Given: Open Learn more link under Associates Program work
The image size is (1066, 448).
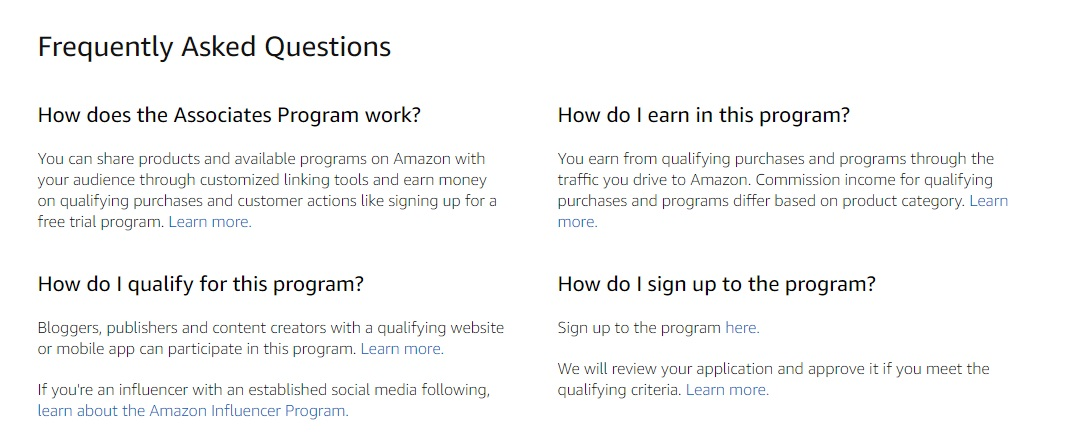Looking at the screenshot, I should click(x=210, y=222).
